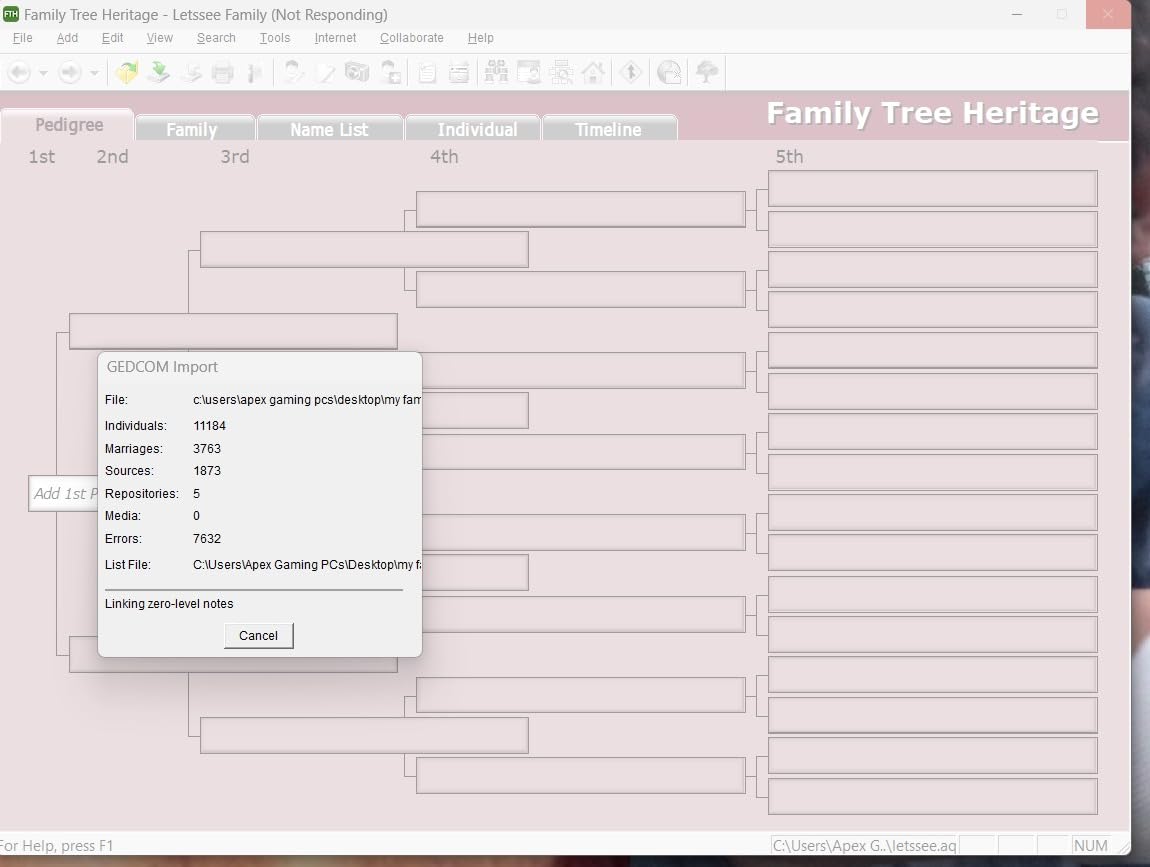Click the descendant tree chart icon
This screenshot has height=867, width=1150.
coord(561,72)
